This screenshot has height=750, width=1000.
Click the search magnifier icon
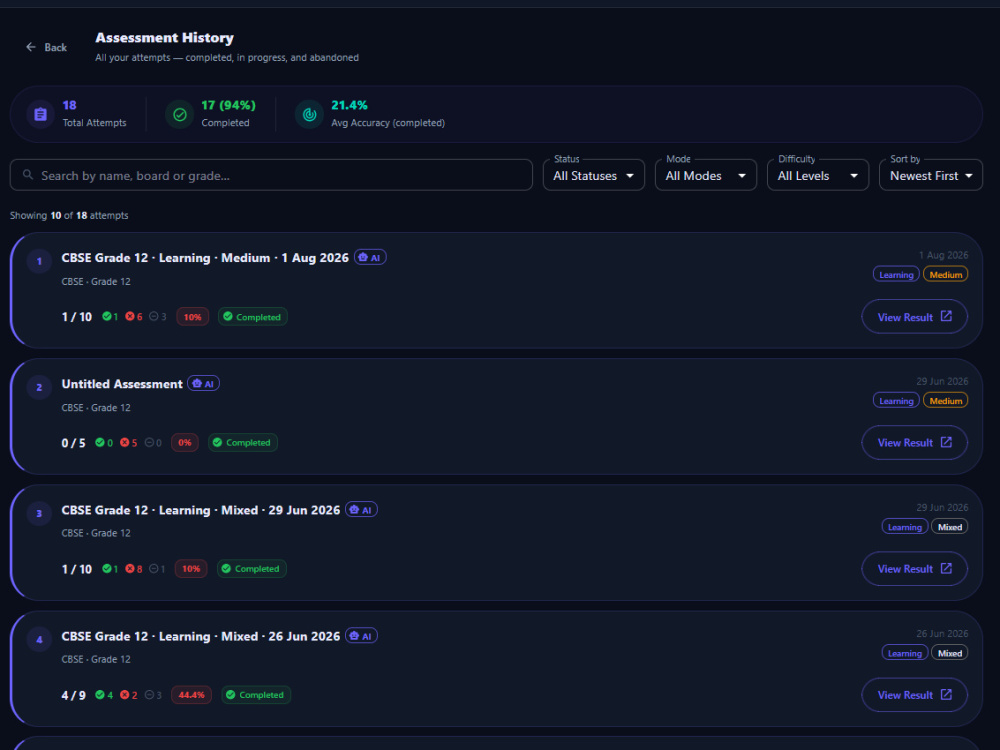pyautogui.click(x=27, y=174)
